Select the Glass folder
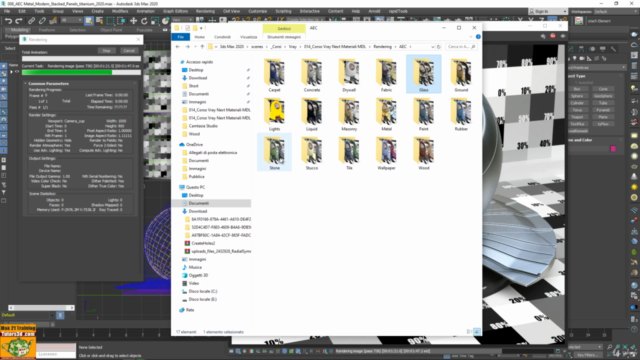Screen dimensions: 640x360 424,75
